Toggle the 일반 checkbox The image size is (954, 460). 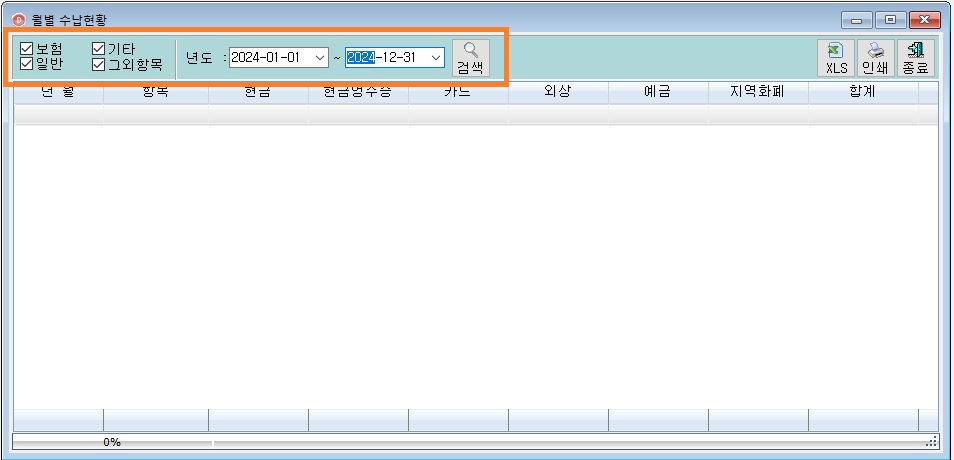point(26,63)
